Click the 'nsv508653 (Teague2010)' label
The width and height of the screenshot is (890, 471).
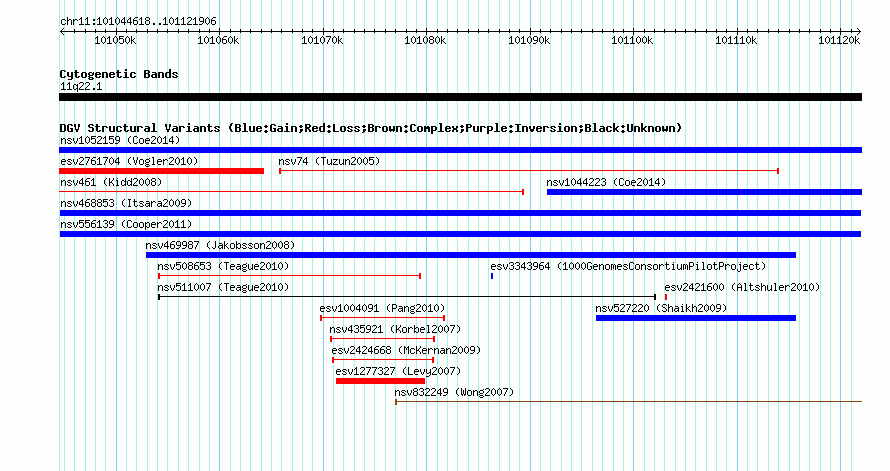(223, 266)
